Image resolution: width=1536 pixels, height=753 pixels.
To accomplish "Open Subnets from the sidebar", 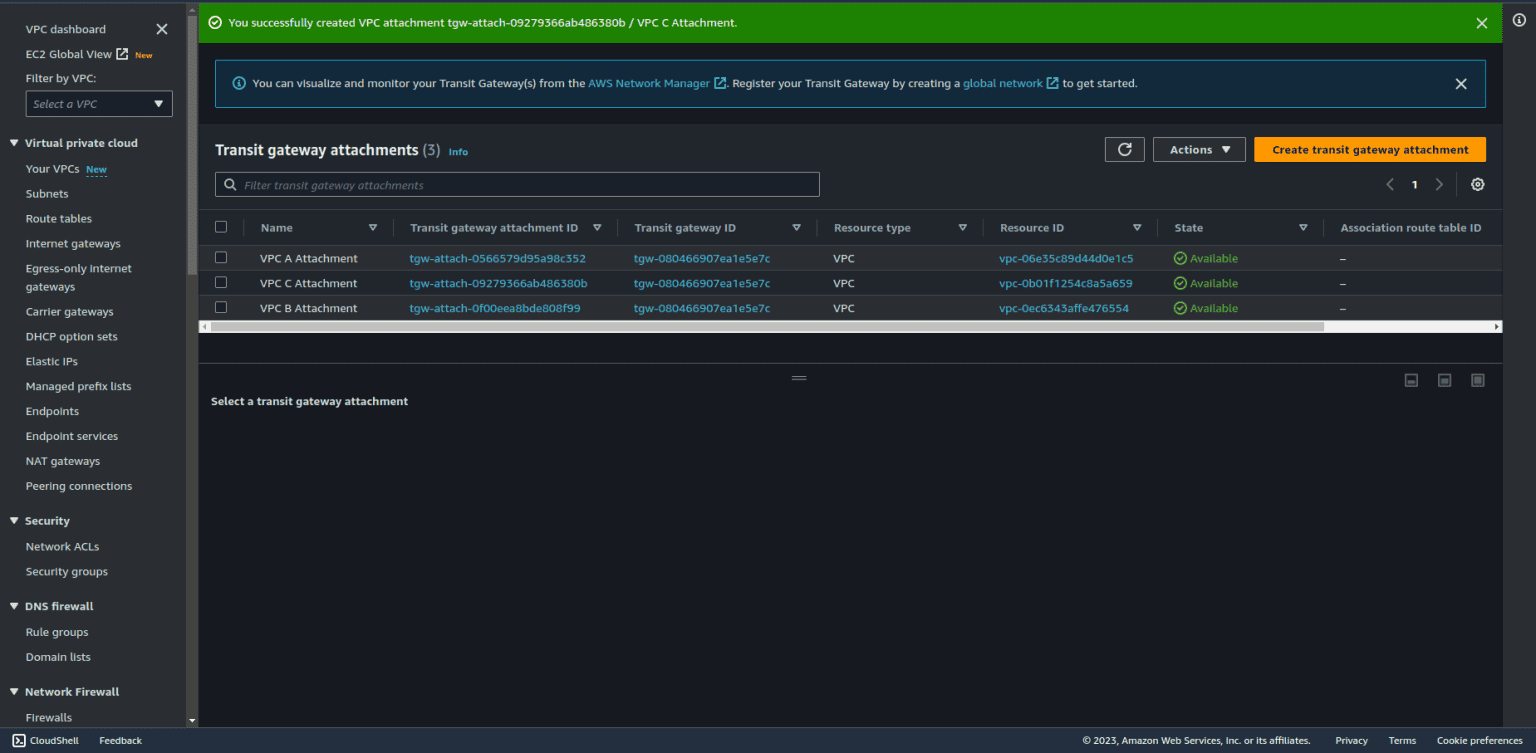I will click(48, 194).
